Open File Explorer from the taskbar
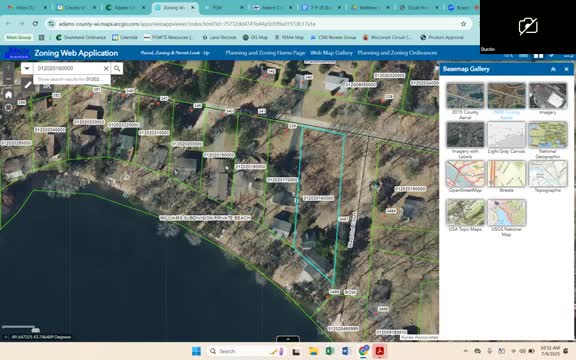The height and width of the screenshot is (360, 576). (313, 351)
